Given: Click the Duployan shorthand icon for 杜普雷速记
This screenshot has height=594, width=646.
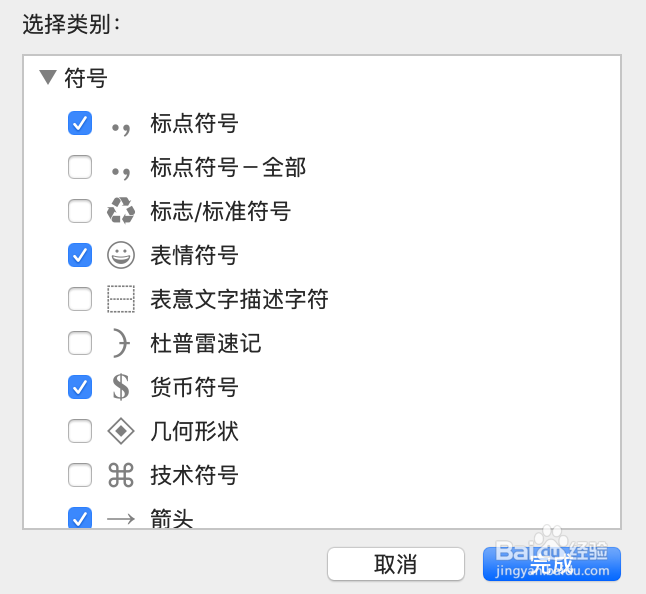Looking at the screenshot, I should 121,343.
